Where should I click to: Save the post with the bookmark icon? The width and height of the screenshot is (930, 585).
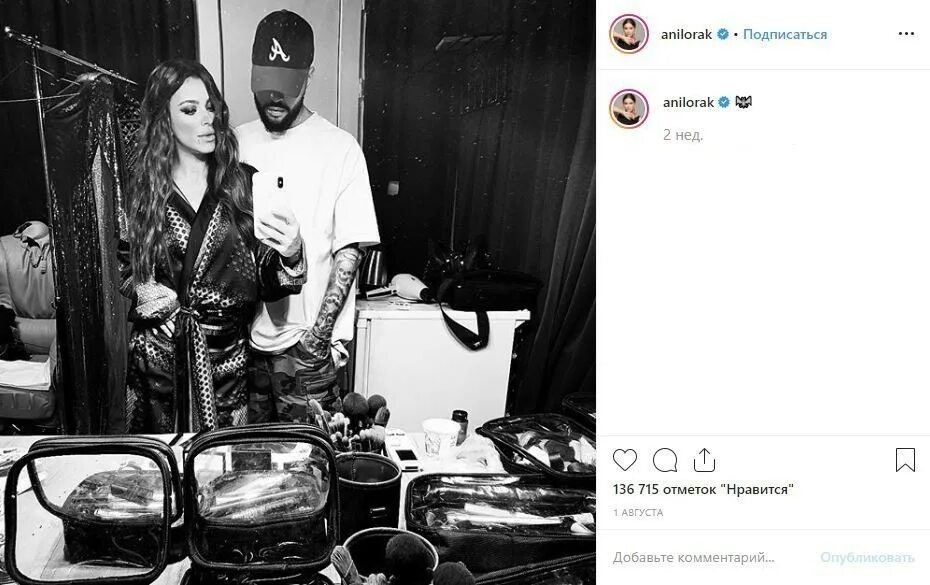click(x=905, y=460)
